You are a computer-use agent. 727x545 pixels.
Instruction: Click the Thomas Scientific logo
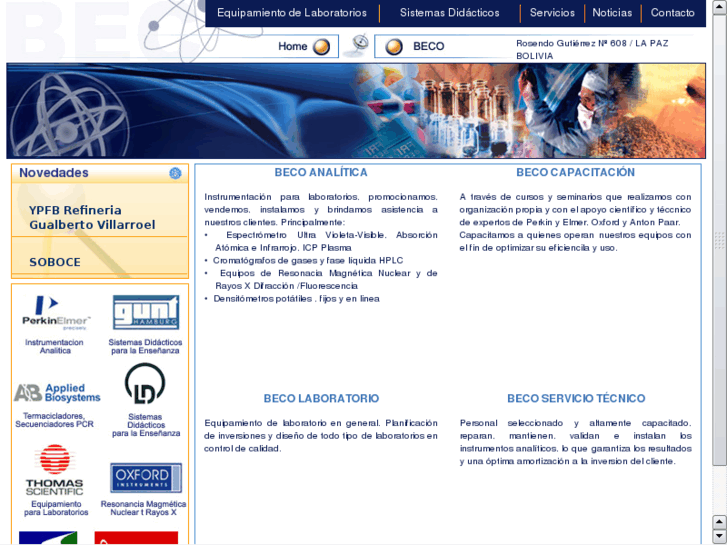[x=54, y=469]
